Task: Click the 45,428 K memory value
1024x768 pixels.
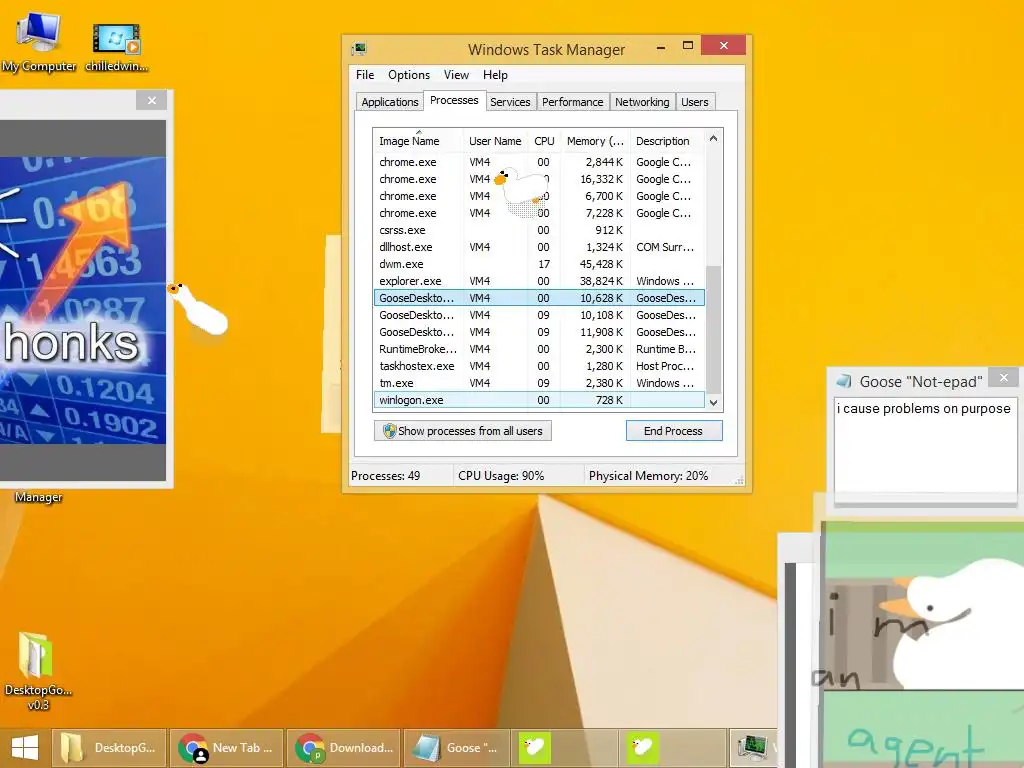Action: click(601, 264)
